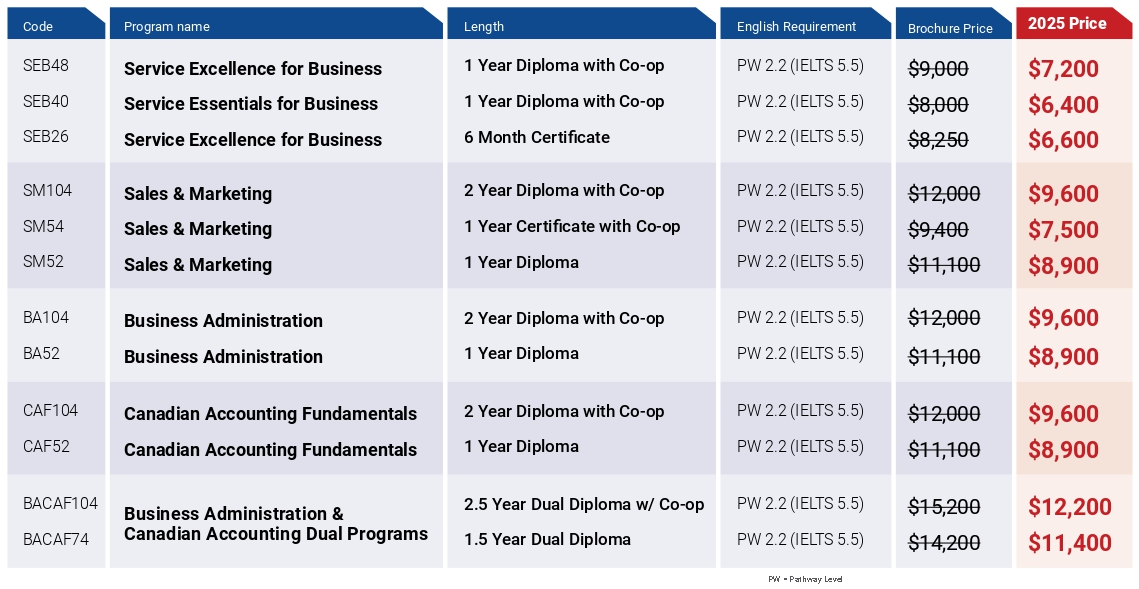
Task: Click program code SEB48
Action: [x=46, y=66]
